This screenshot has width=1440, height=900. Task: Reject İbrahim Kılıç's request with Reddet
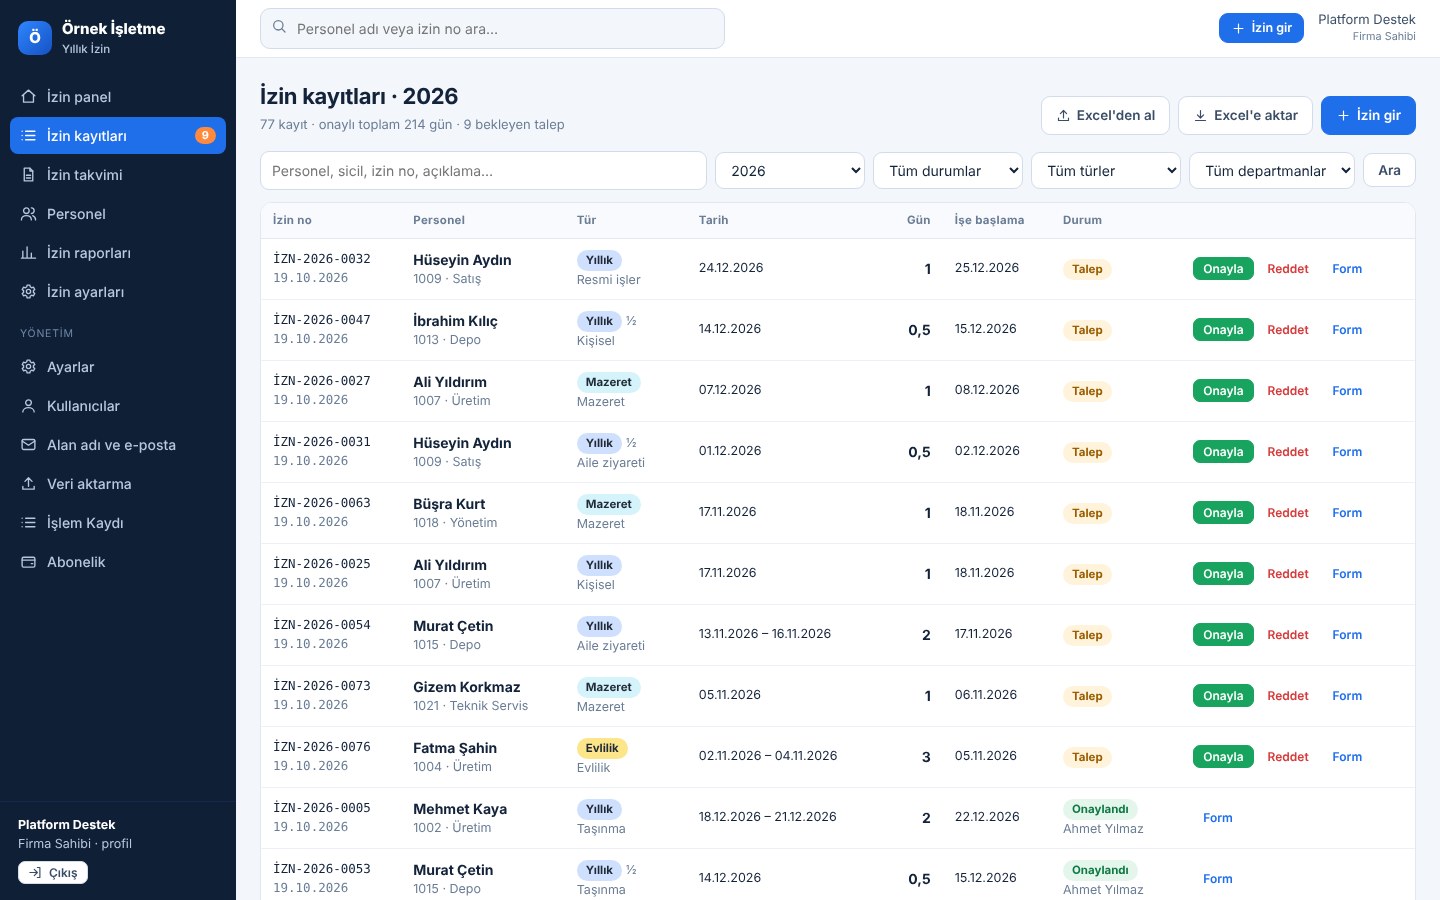click(1288, 330)
